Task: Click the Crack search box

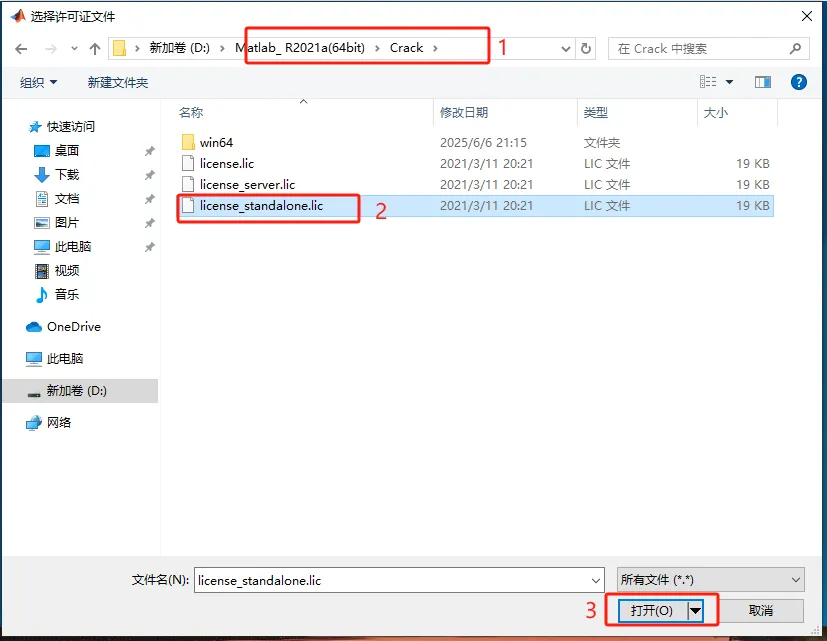Action: pos(708,49)
